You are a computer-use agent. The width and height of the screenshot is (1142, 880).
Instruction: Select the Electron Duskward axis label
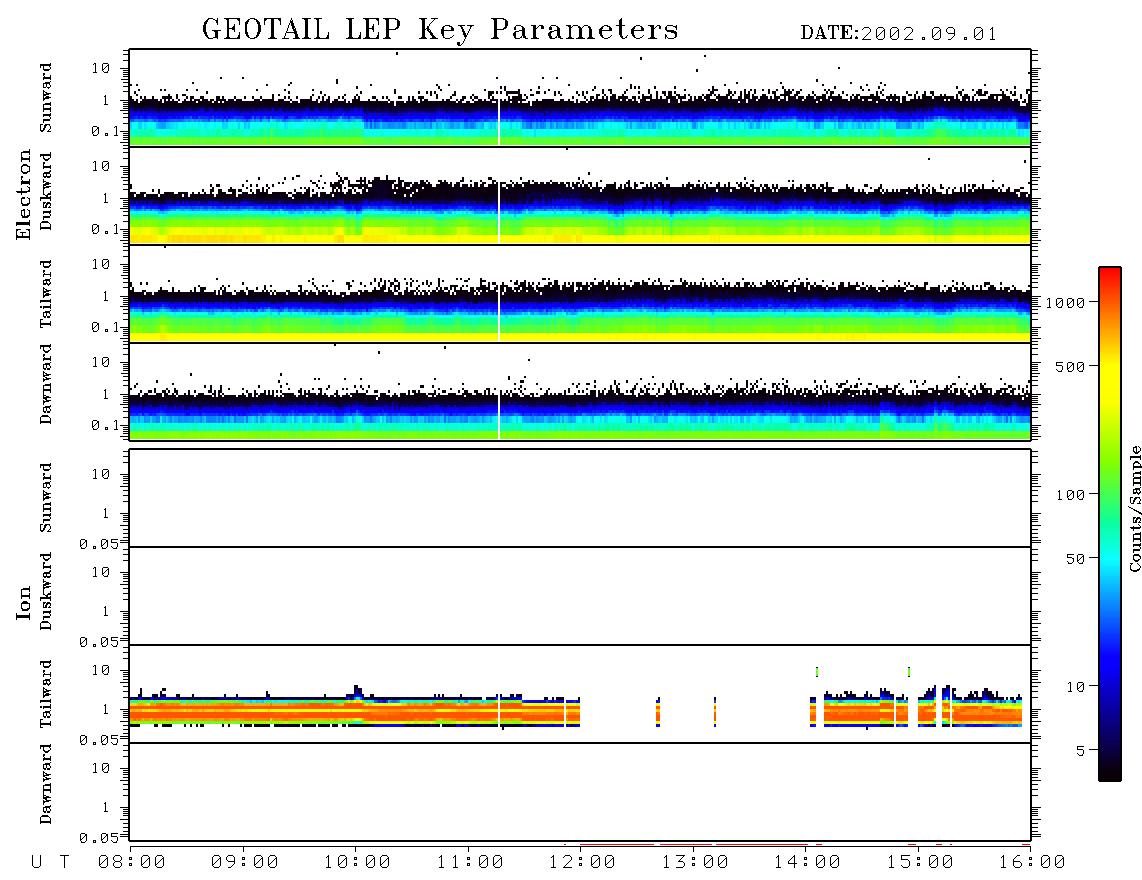46,191
